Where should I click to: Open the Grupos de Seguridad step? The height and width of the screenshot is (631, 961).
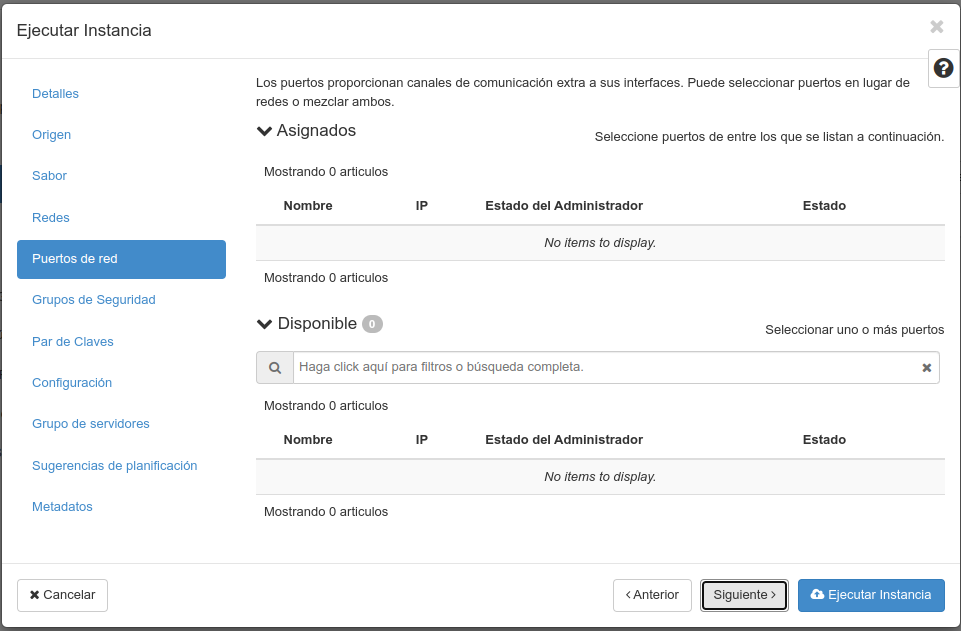93,299
